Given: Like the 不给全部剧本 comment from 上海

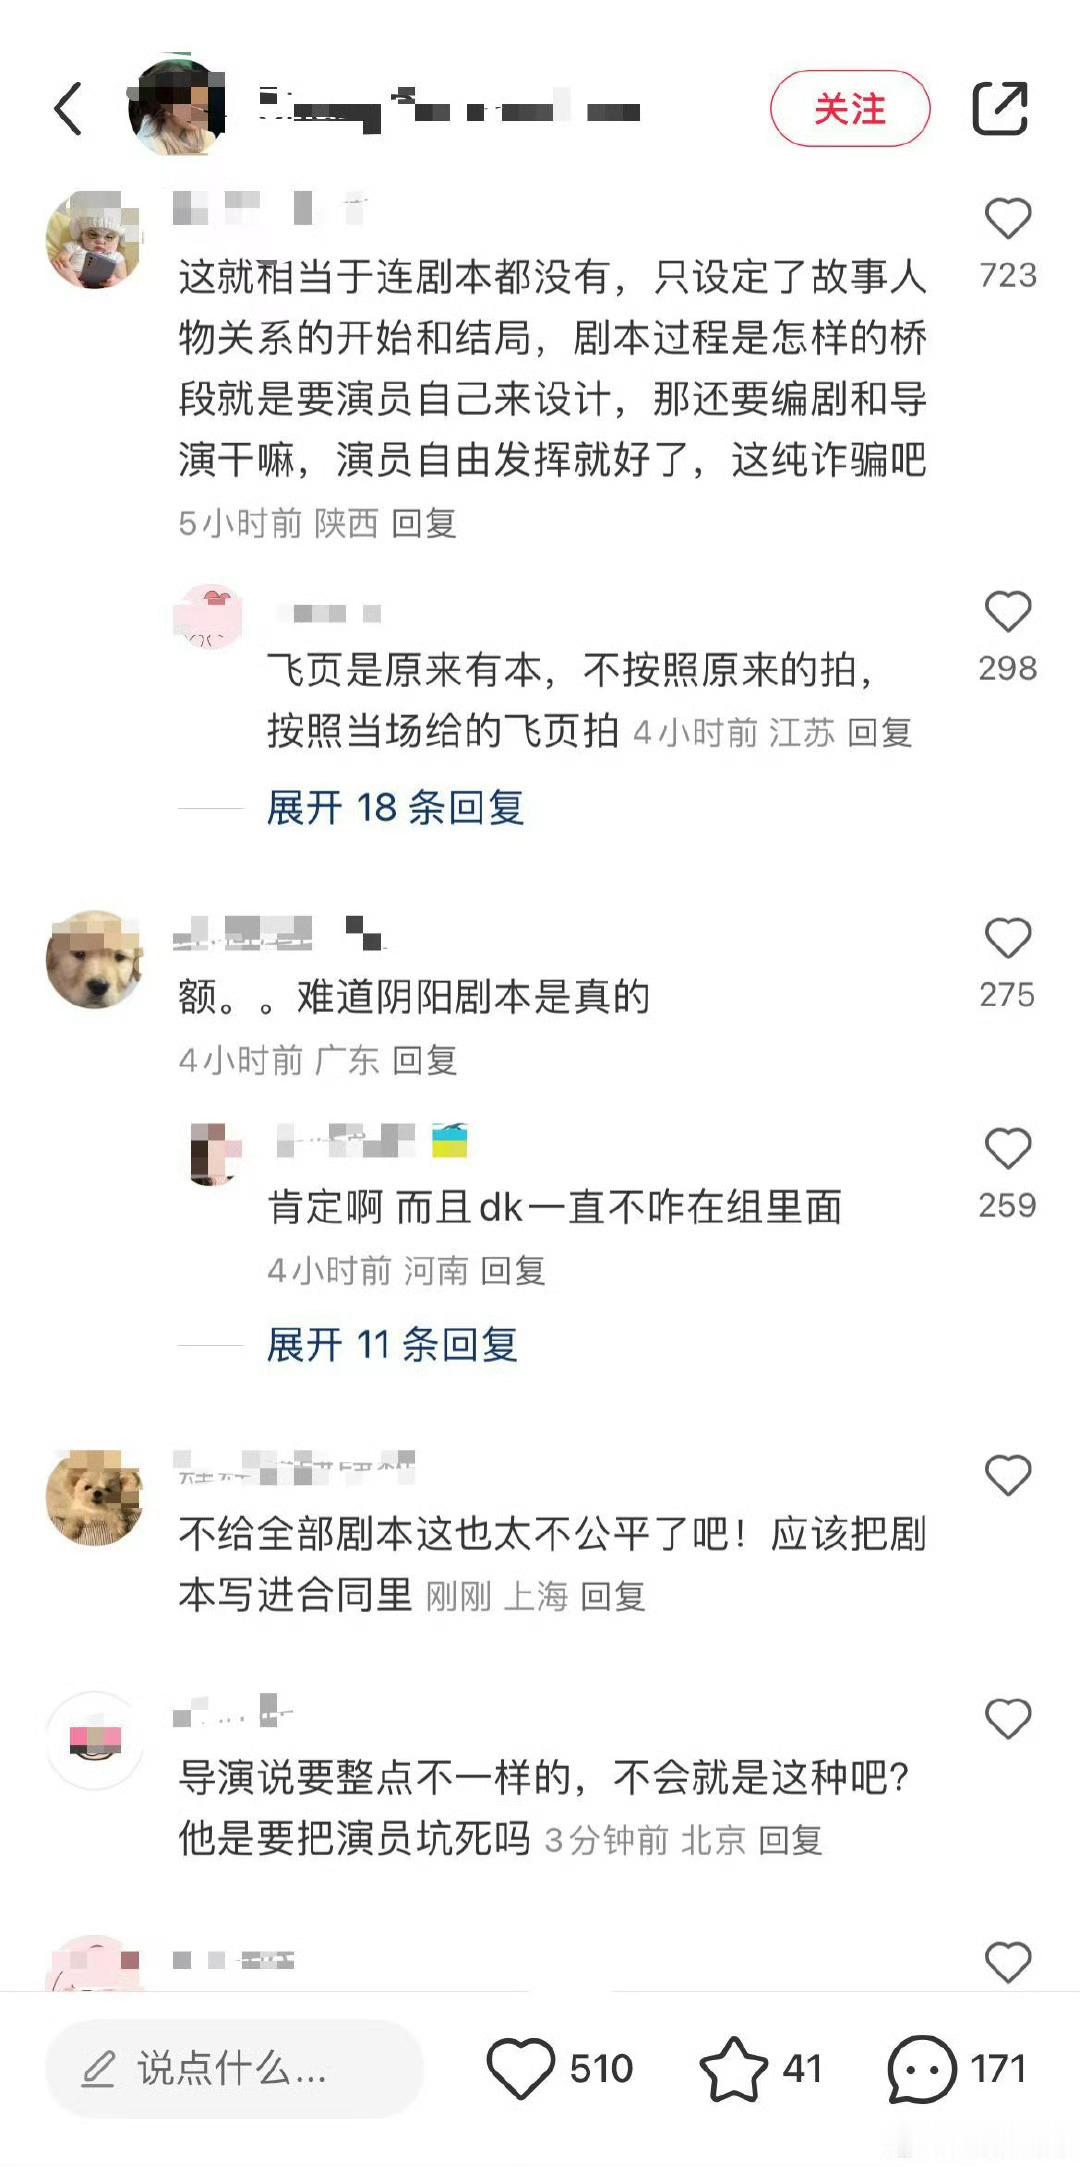Looking at the screenshot, I should 1007,1475.
